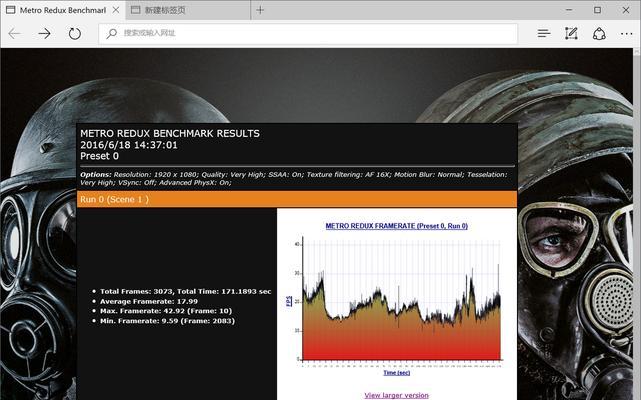Select the Run 0 (Scene 1) header
Image resolution: width=641 pixels, height=400 pixels.
297,199
